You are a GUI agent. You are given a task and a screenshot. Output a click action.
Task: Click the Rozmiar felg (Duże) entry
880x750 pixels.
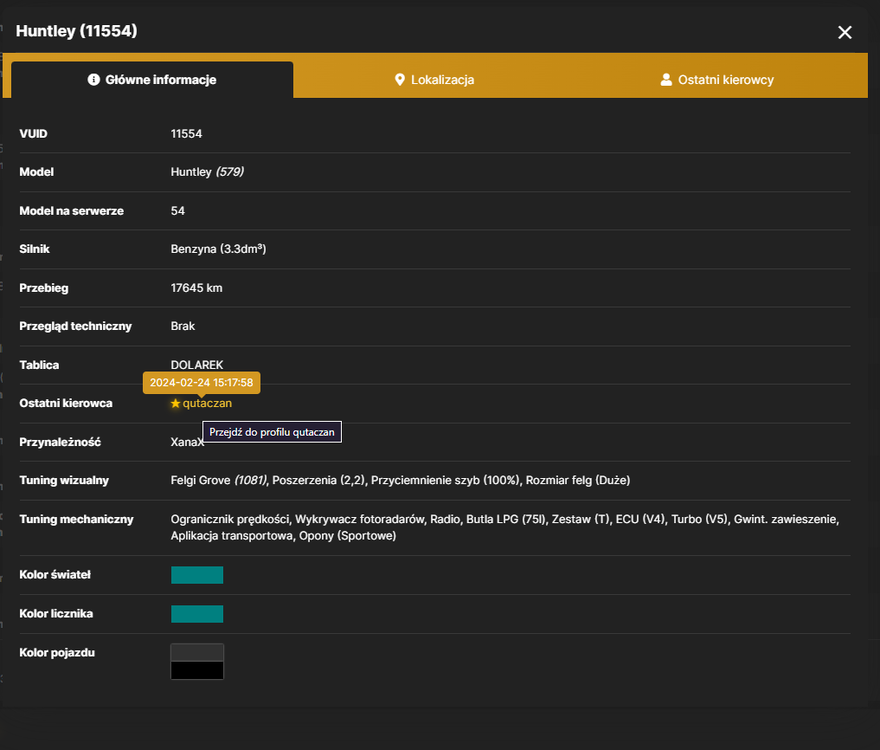[x=578, y=481]
